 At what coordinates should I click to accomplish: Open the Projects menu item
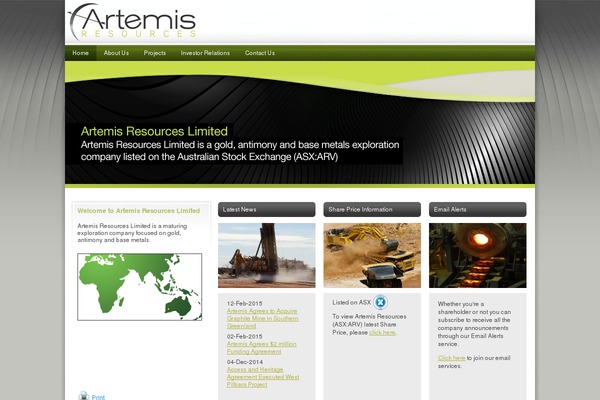(155, 53)
